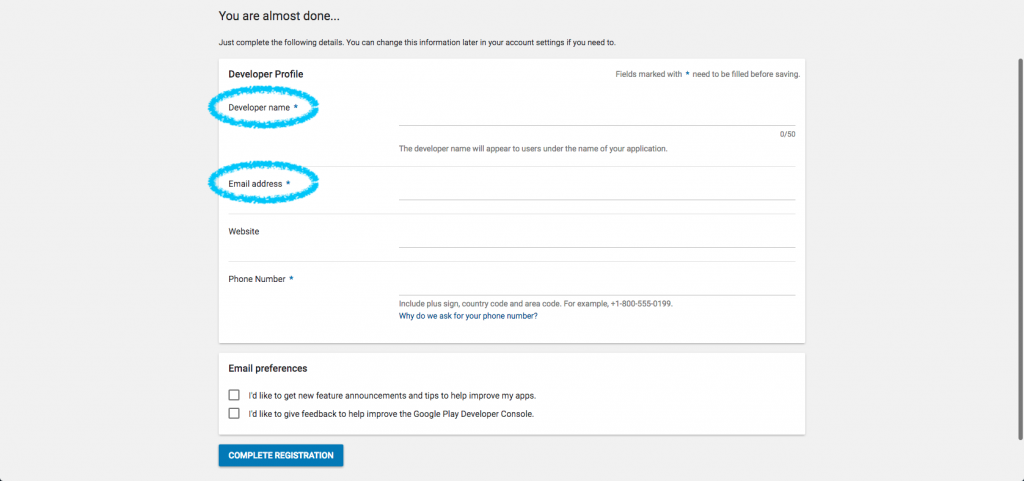Click the page's vertical scrollbar
Image resolution: width=1024 pixels, height=481 pixels.
(1020, 248)
